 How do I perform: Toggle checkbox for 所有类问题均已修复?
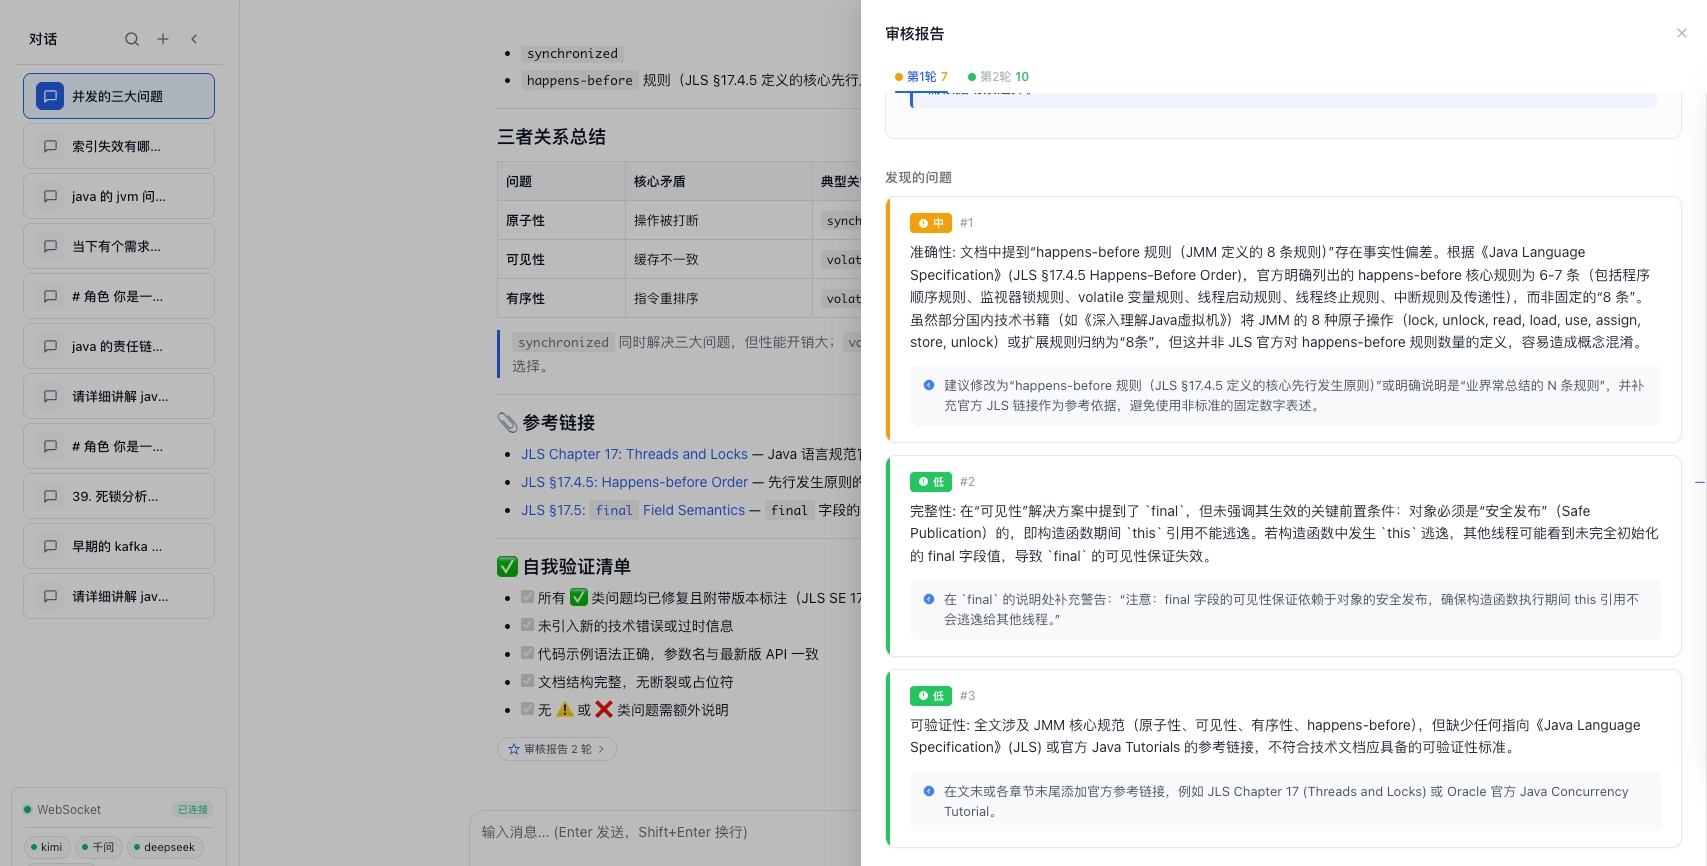(527, 597)
